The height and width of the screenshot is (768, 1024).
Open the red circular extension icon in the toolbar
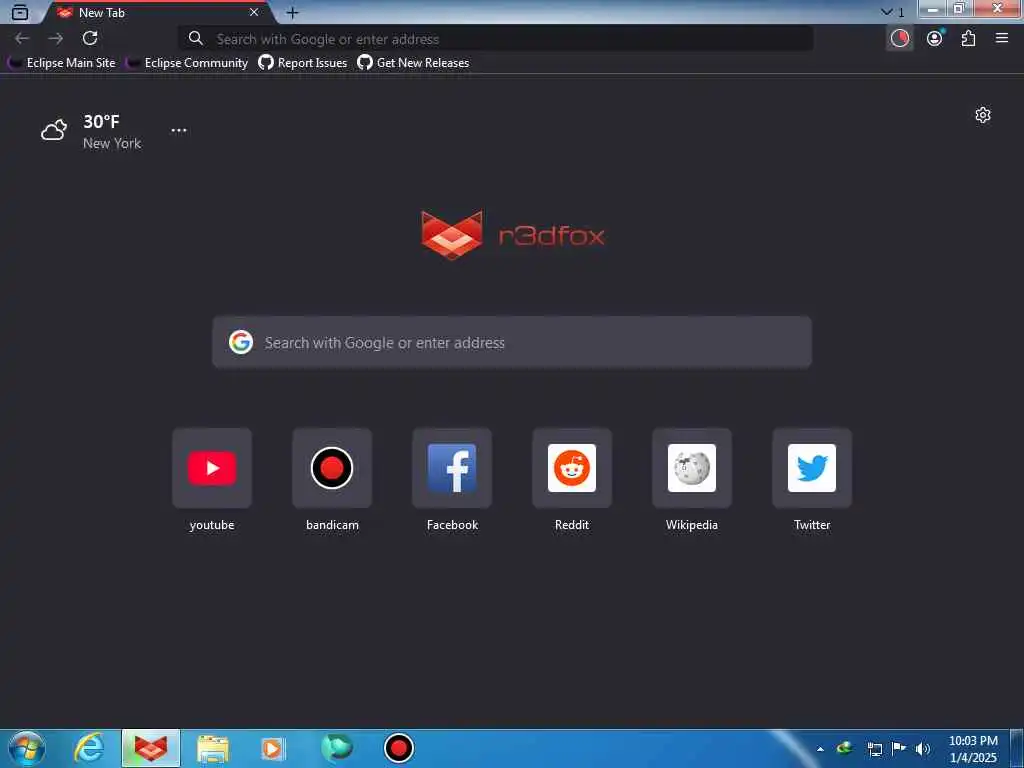(x=900, y=39)
